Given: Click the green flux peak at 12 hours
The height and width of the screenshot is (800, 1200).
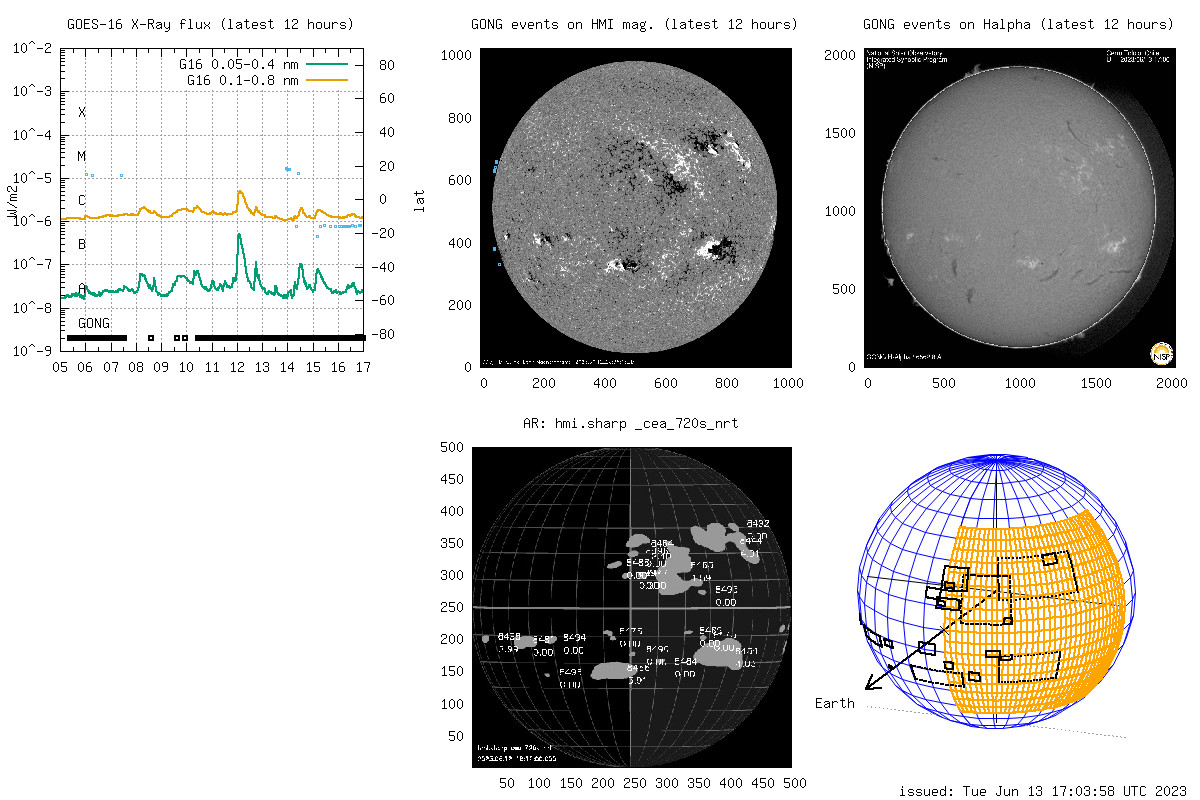Looking at the screenshot, I should (240, 238).
